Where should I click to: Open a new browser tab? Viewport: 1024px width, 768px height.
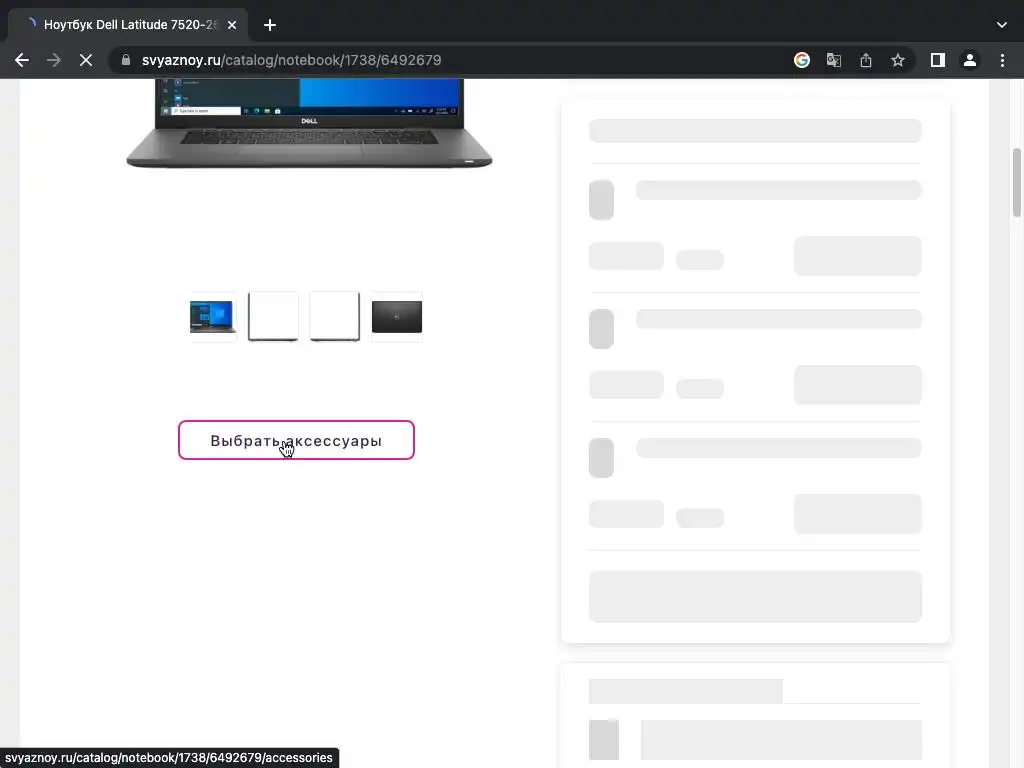click(x=270, y=25)
